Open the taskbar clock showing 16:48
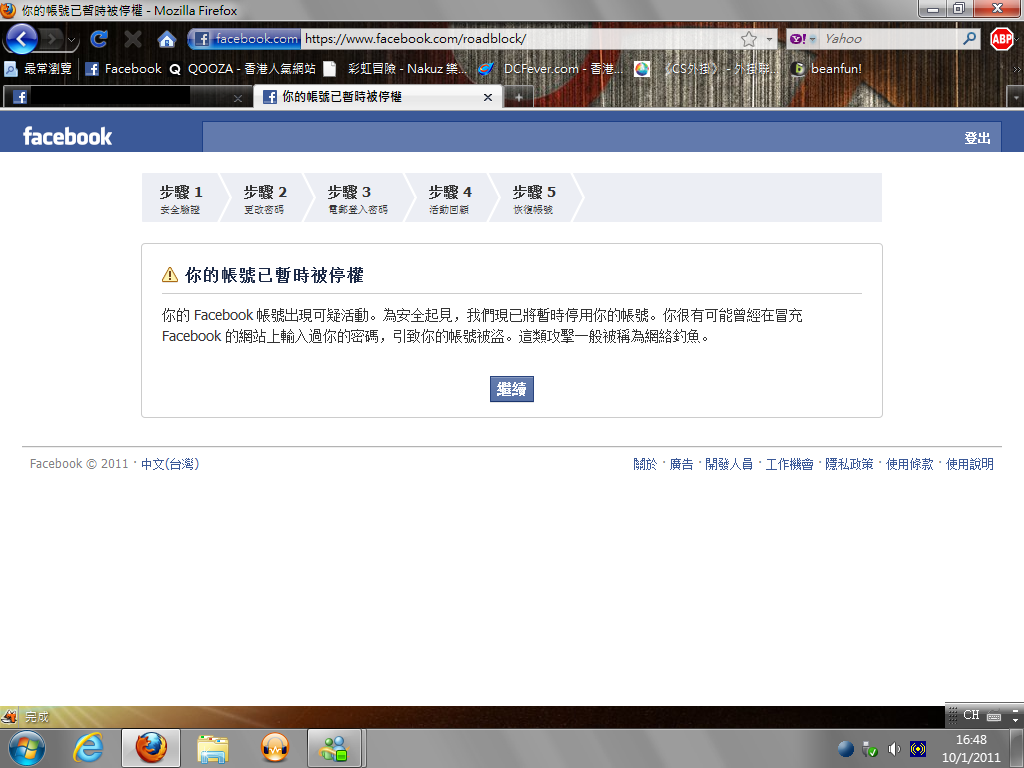The width and height of the screenshot is (1024, 768). click(x=971, y=748)
